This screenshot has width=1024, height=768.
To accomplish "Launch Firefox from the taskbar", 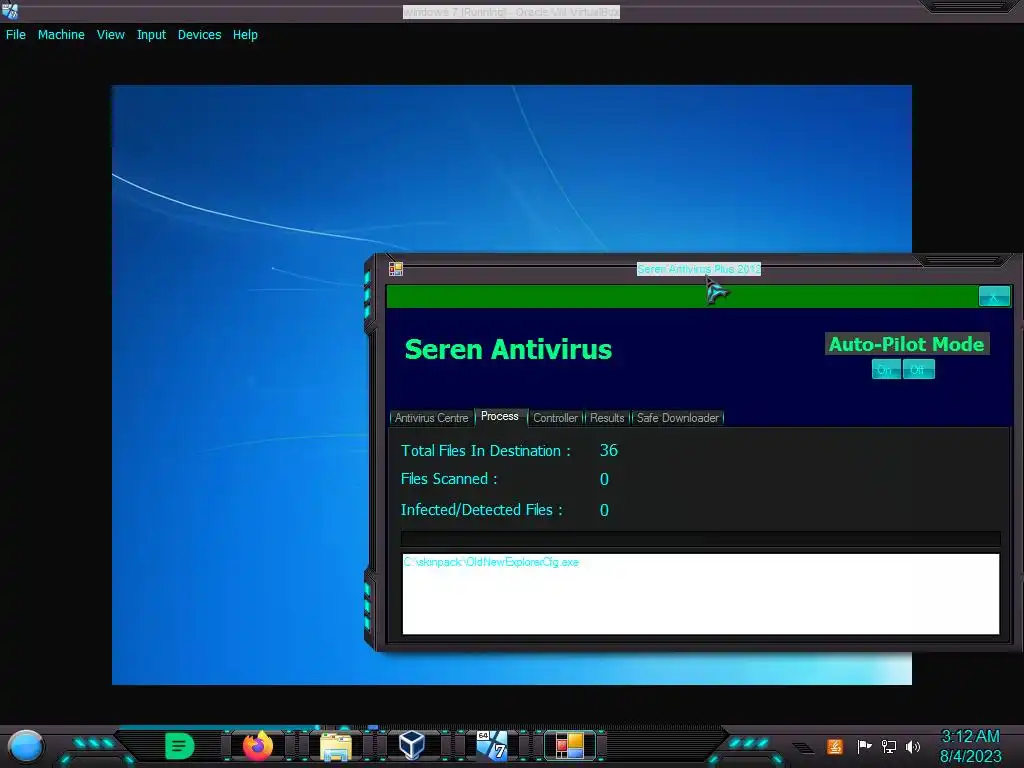I will (x=257, y=746).
